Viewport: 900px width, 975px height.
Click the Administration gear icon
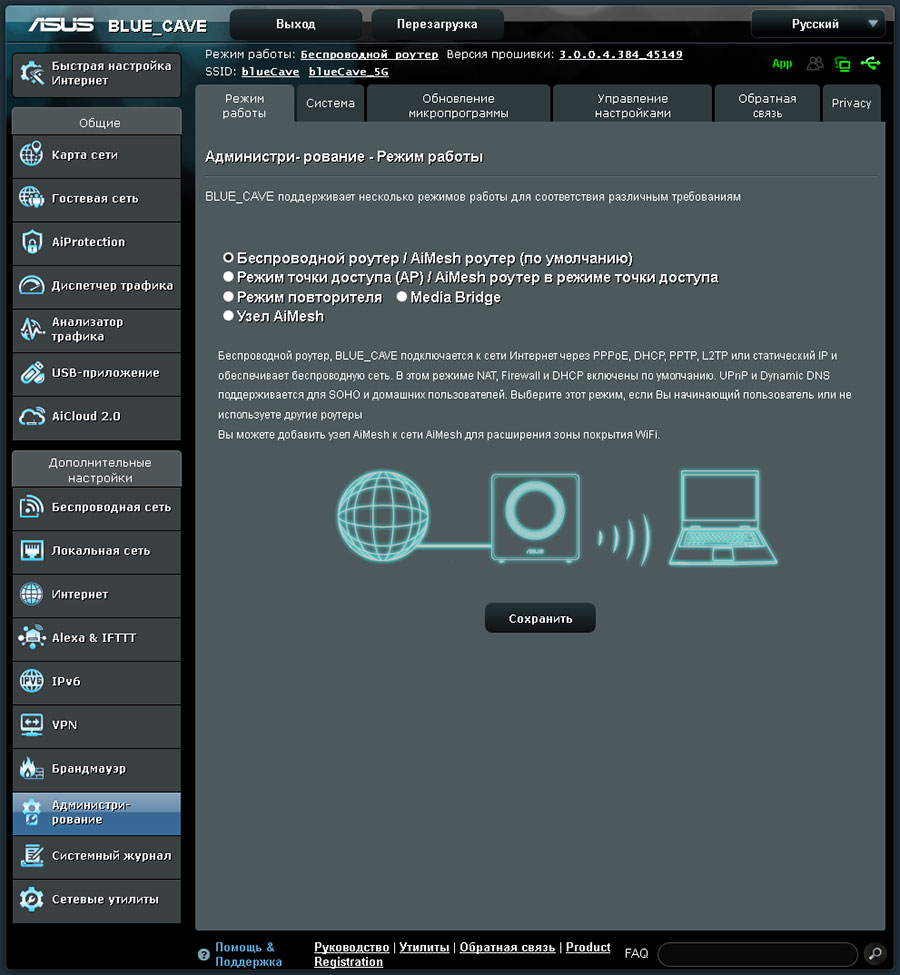[x=31, y=812]
